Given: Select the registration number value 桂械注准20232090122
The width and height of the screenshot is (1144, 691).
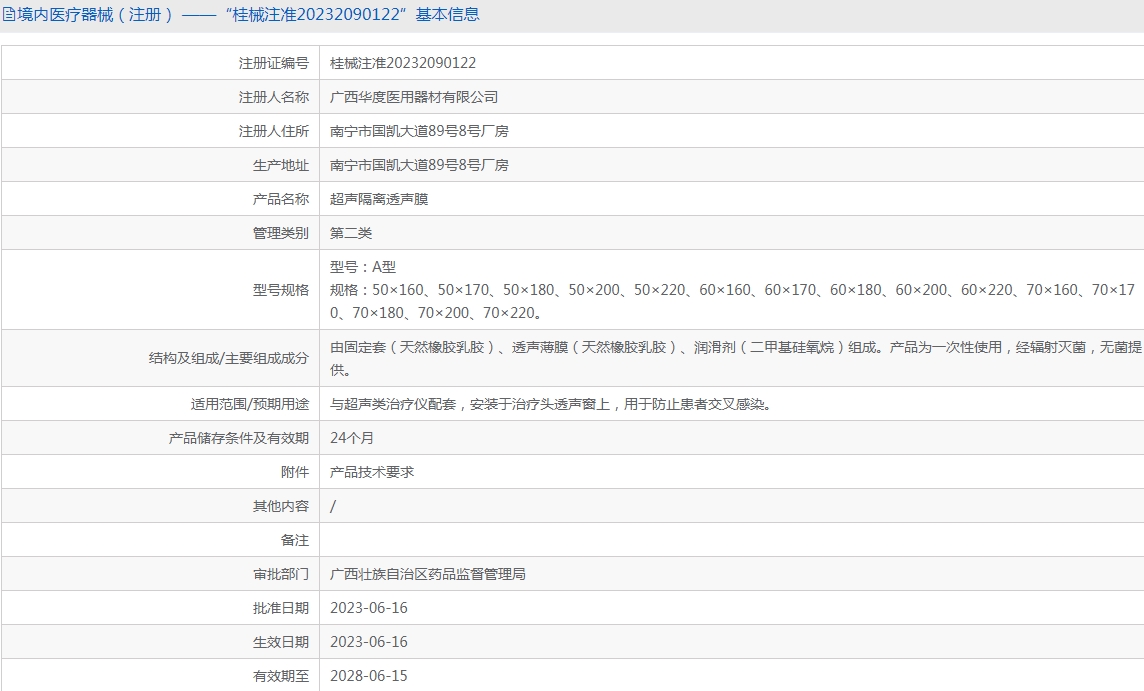Looking at the screenshot, I should (403, 63).
